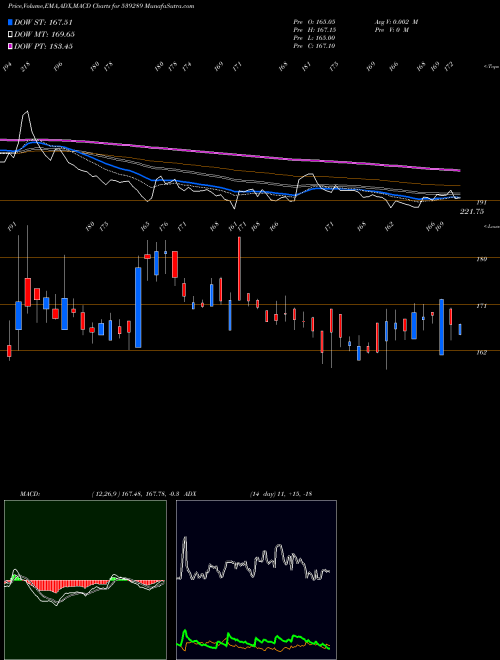This screenshot has height=660, width=500.
Task: Open the ADX indicator chart panel
Action: coord(256,580)
